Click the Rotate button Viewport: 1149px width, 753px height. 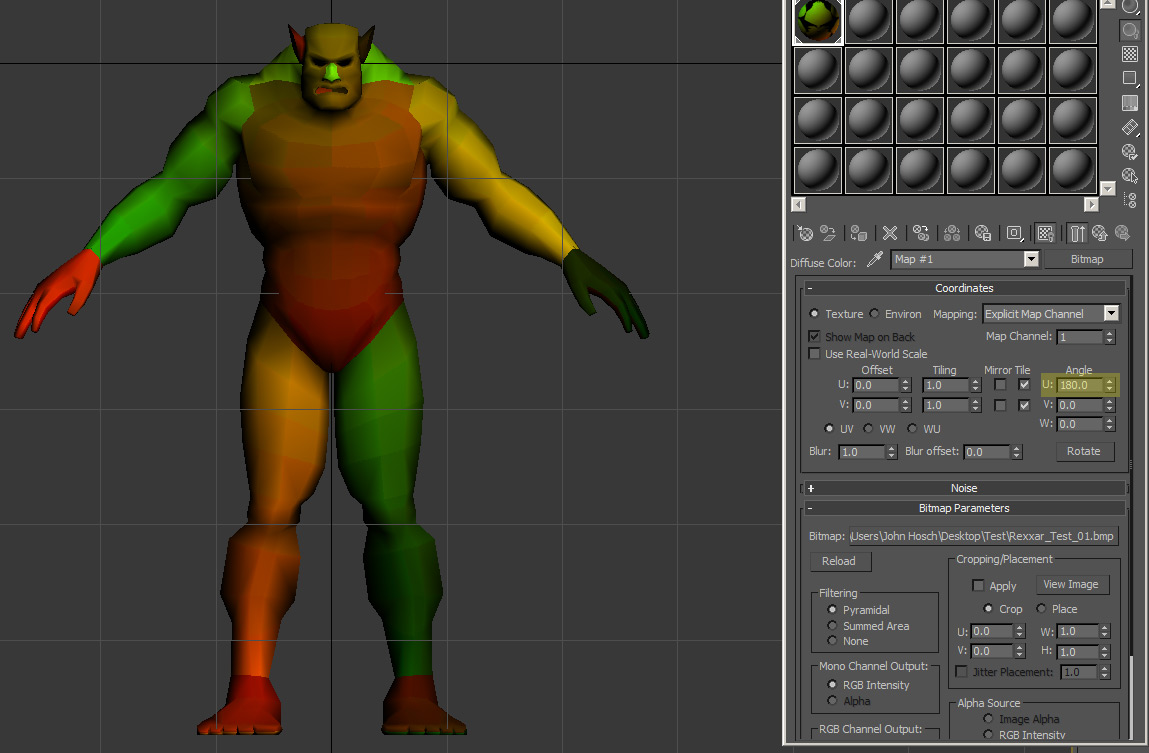pos(1085,451)
